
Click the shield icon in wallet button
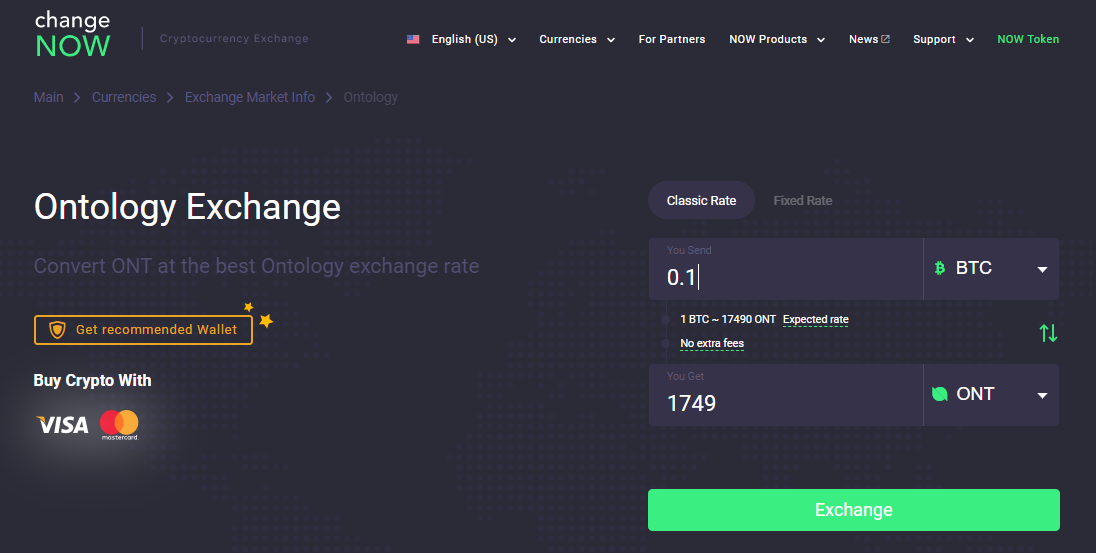57,330
